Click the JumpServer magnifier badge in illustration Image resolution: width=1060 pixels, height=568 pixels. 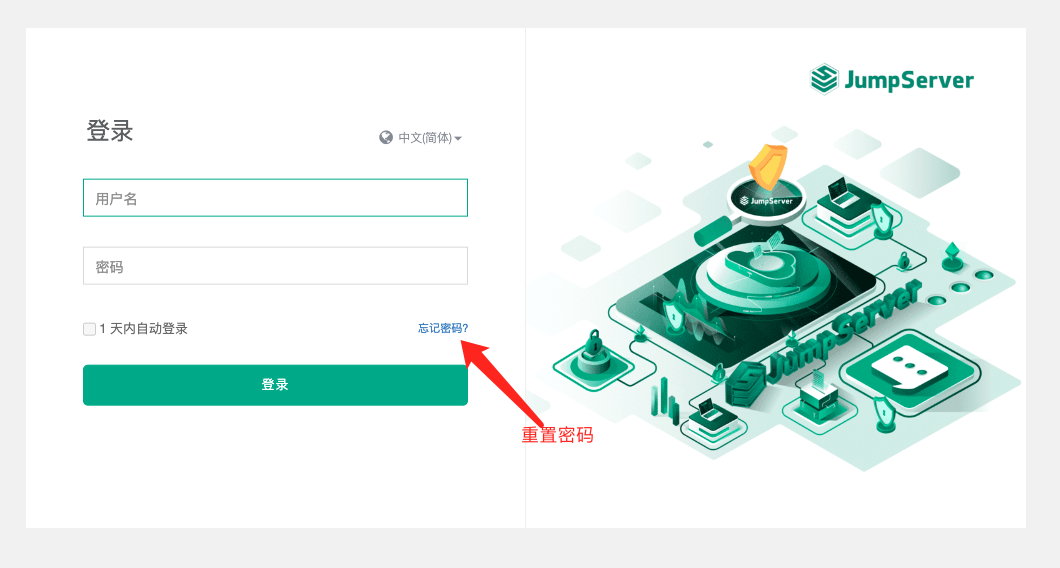click(x=767, y=200)
